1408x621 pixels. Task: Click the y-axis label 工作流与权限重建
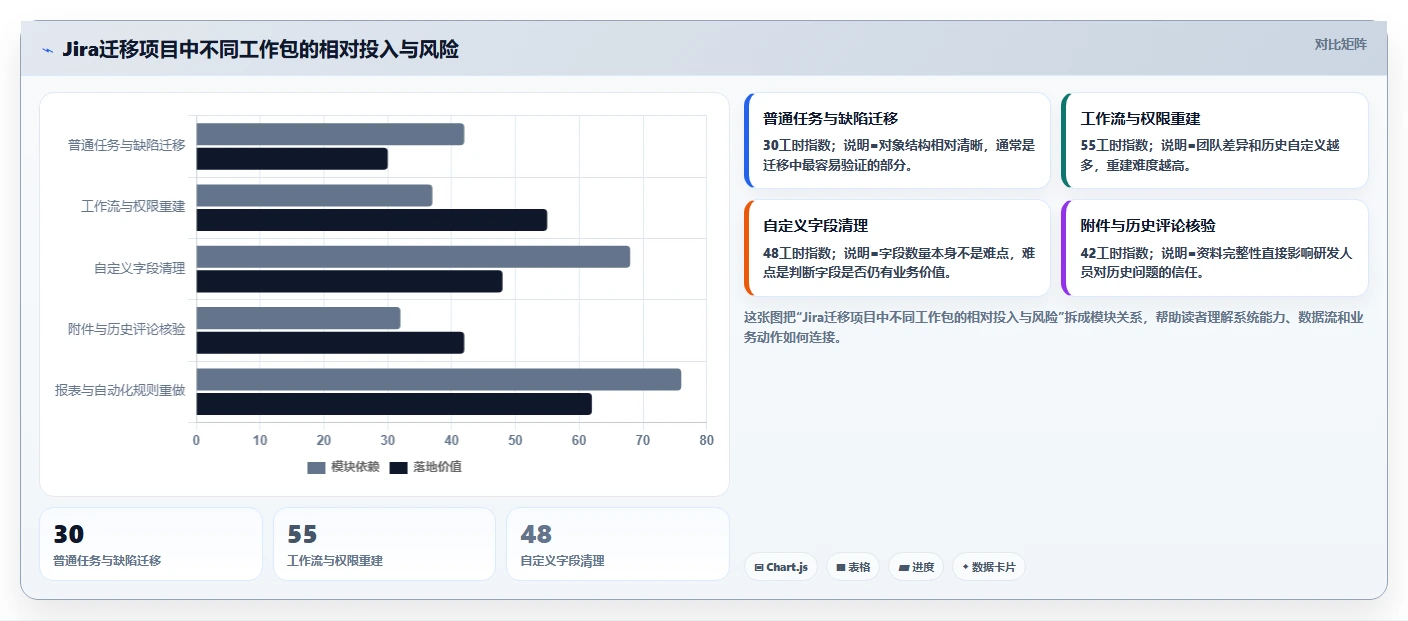pos(133,207)
